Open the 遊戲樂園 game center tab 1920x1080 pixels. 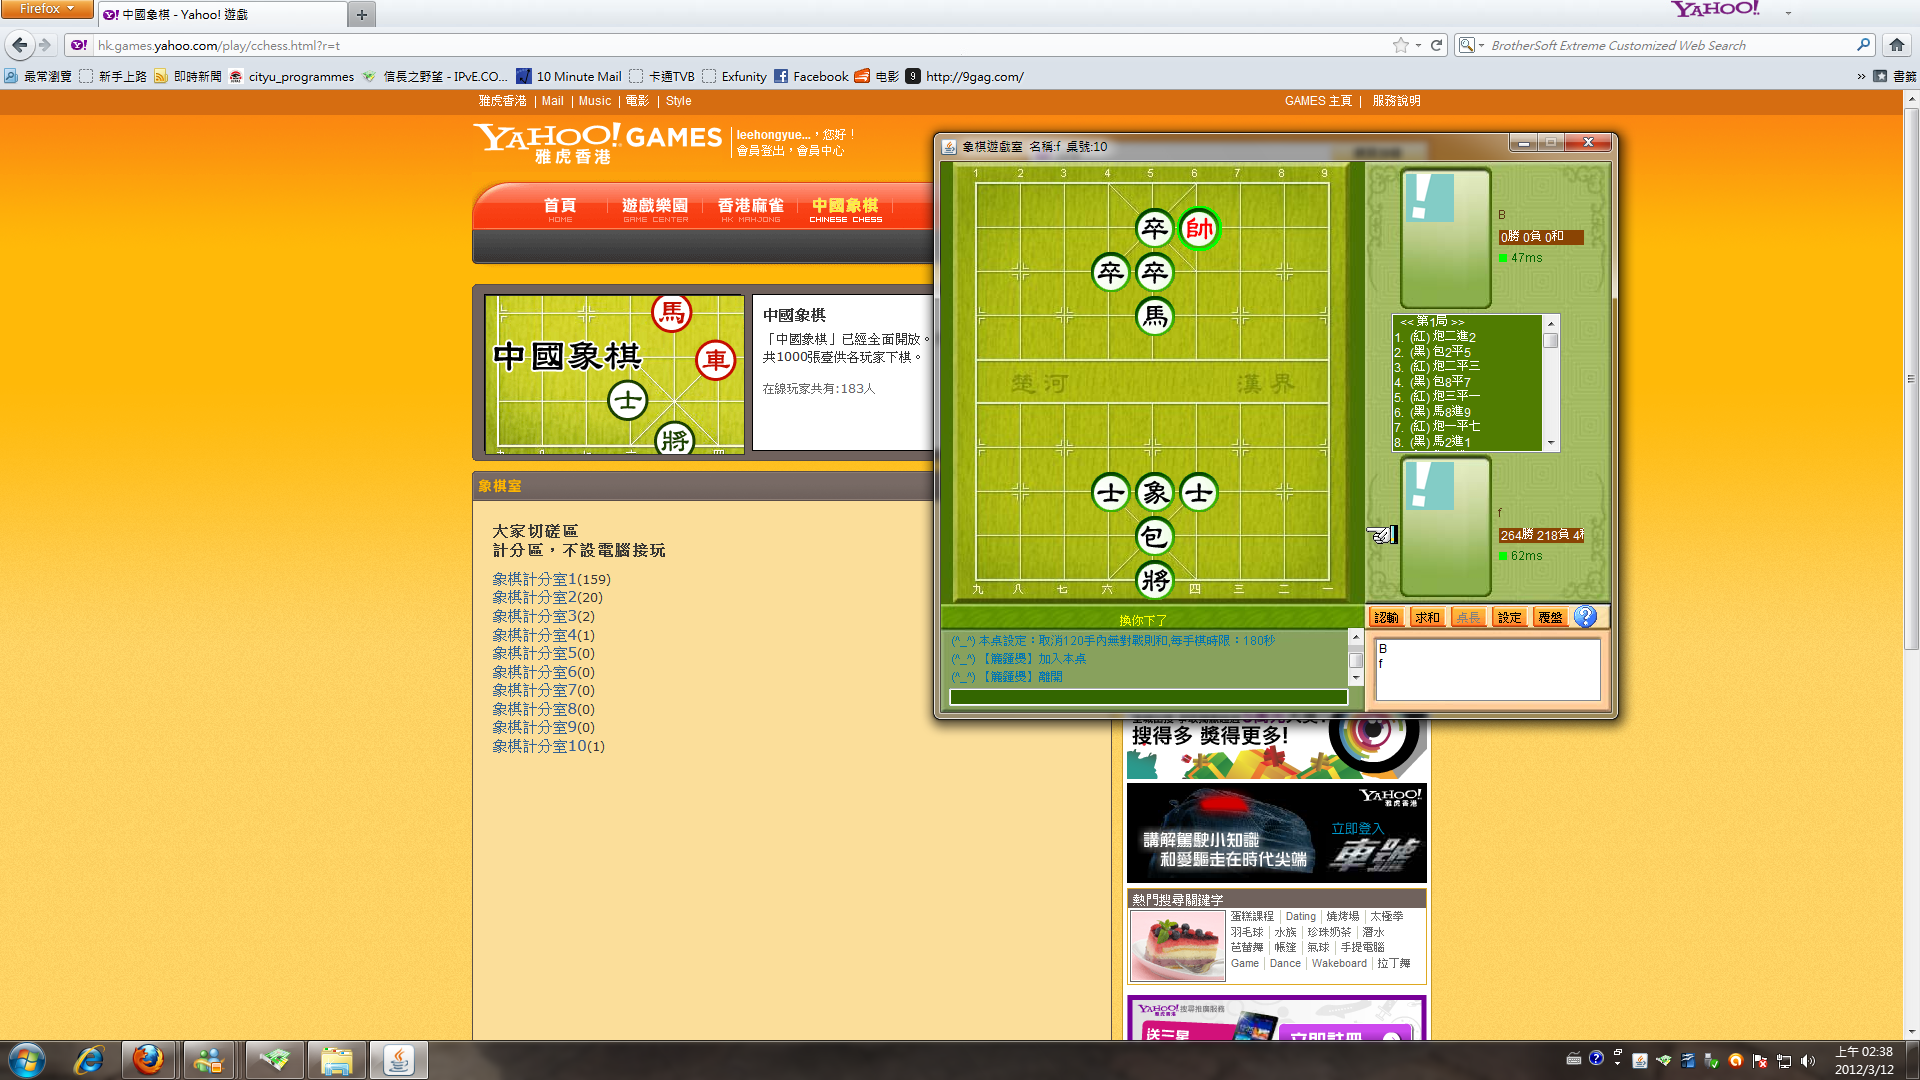click(x=655, y=207)
